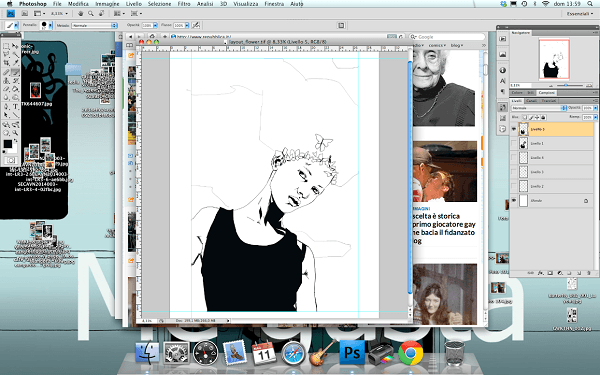This screenshot has width=600, height=375.
Task: Toggle lock all in Livelli panel
Action: [543, 117]
